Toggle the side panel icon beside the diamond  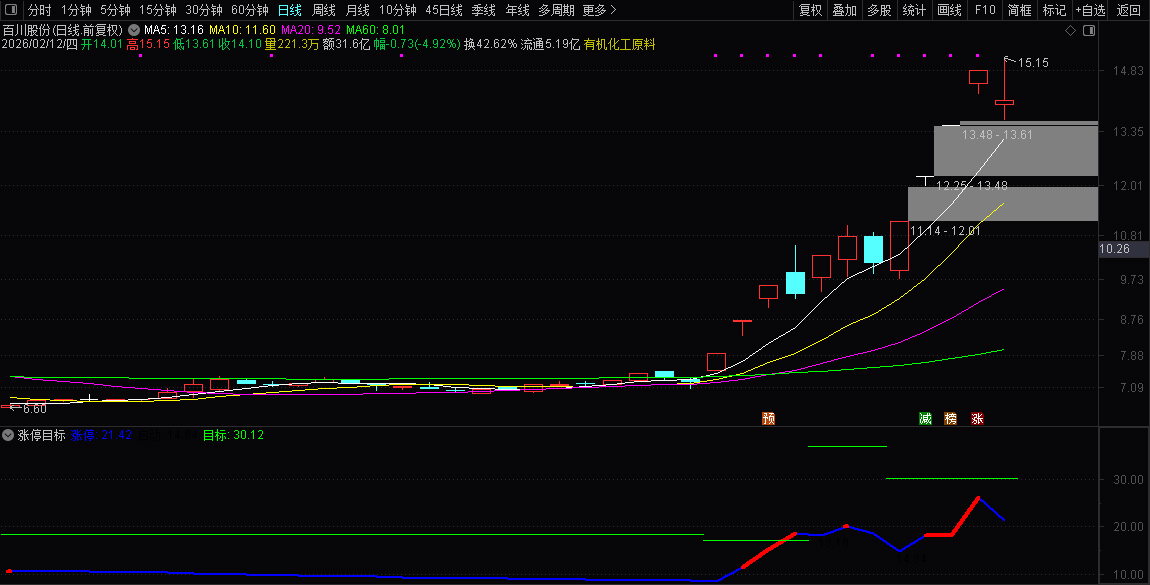pyautogui.click(x=1089, y=31)
